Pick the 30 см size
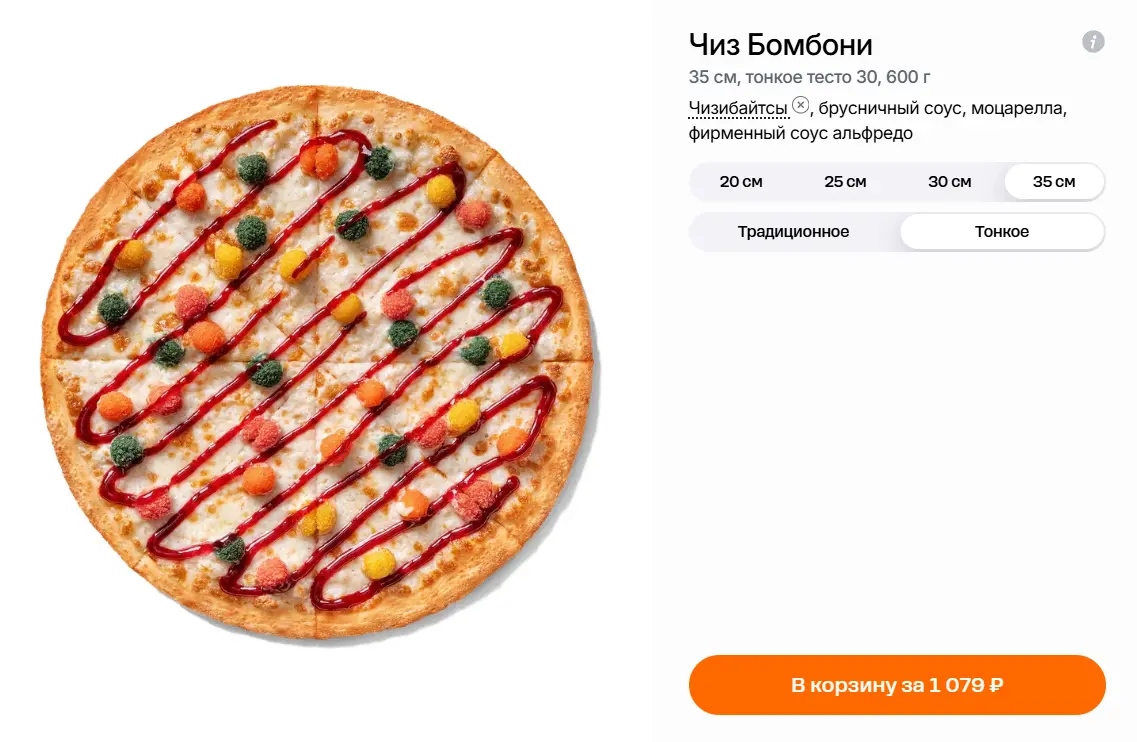Screen dimensions: 1137x742 tap(949, 181)
